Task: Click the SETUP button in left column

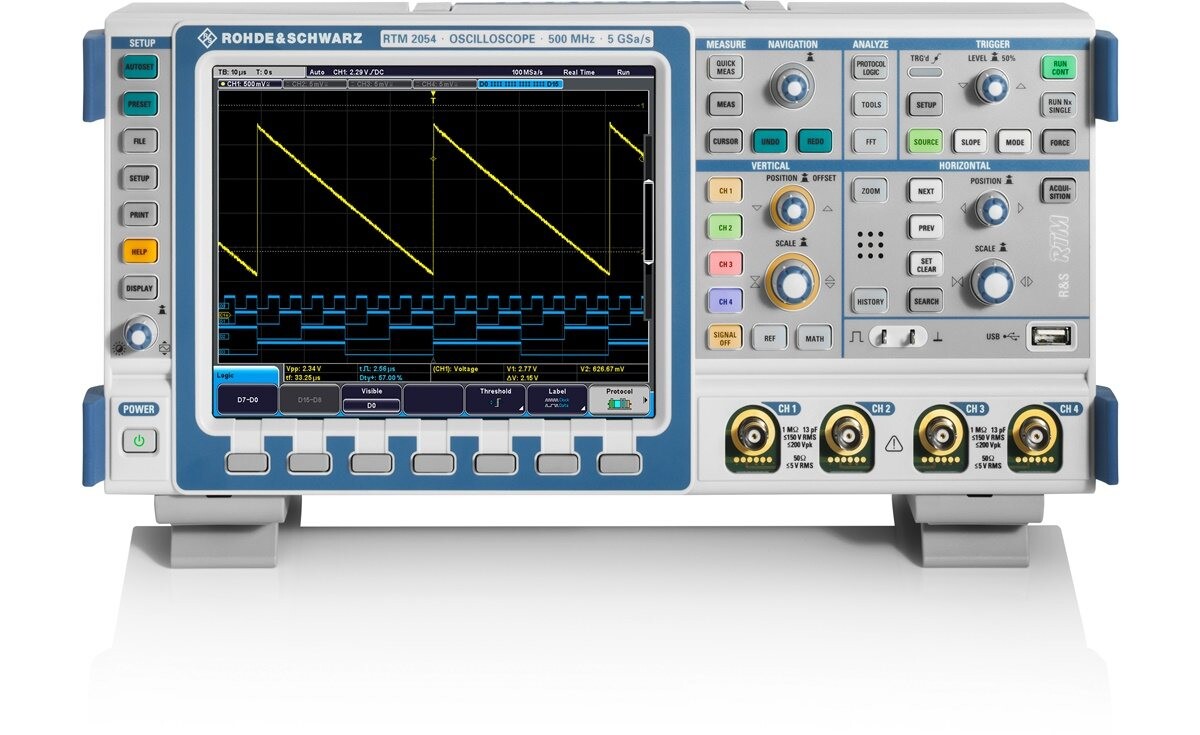Action: [x=141, y=178]
